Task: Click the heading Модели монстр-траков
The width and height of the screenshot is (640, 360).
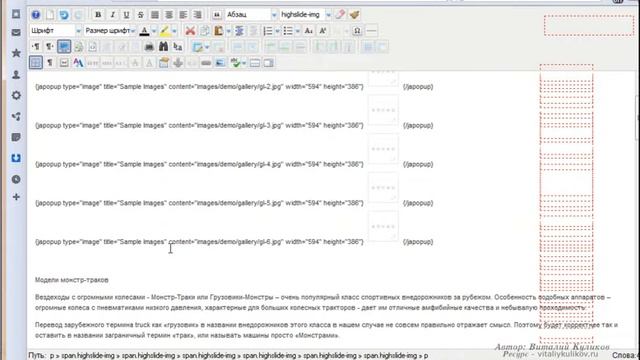Action: 71,280
